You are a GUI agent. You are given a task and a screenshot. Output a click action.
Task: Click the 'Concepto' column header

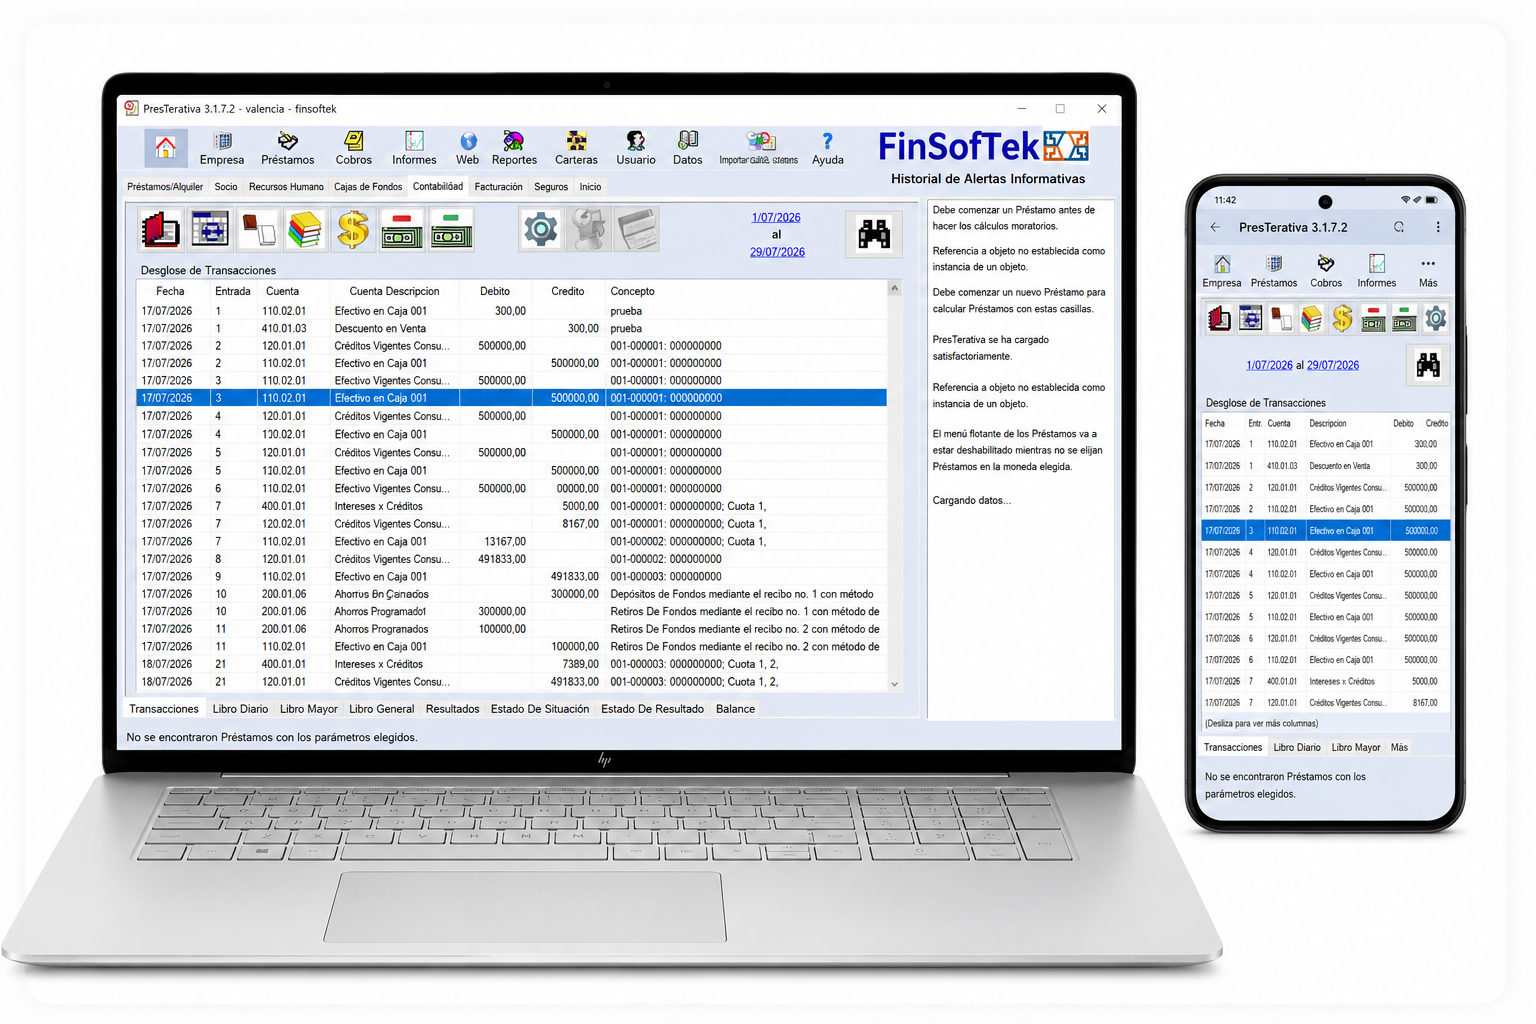point(632,291)
